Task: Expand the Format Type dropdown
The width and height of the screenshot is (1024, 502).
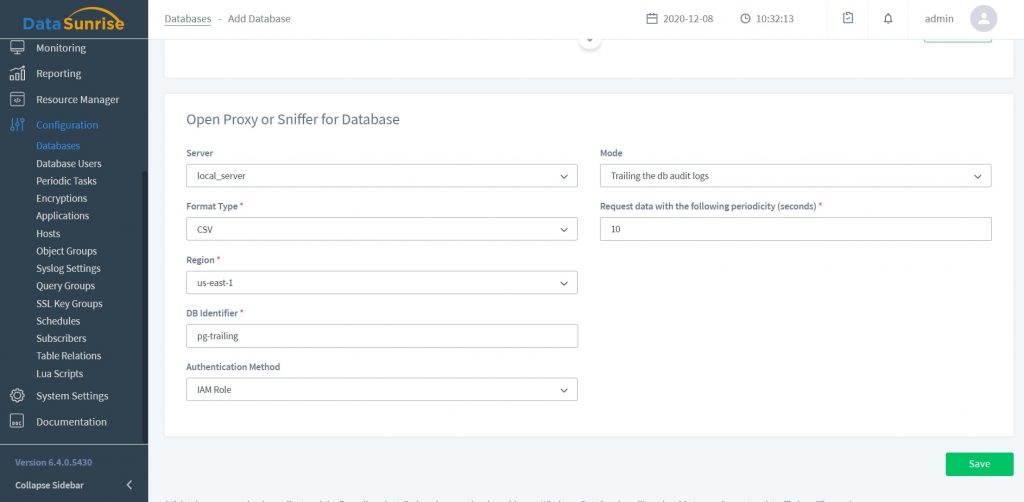Action: (381, 229)
